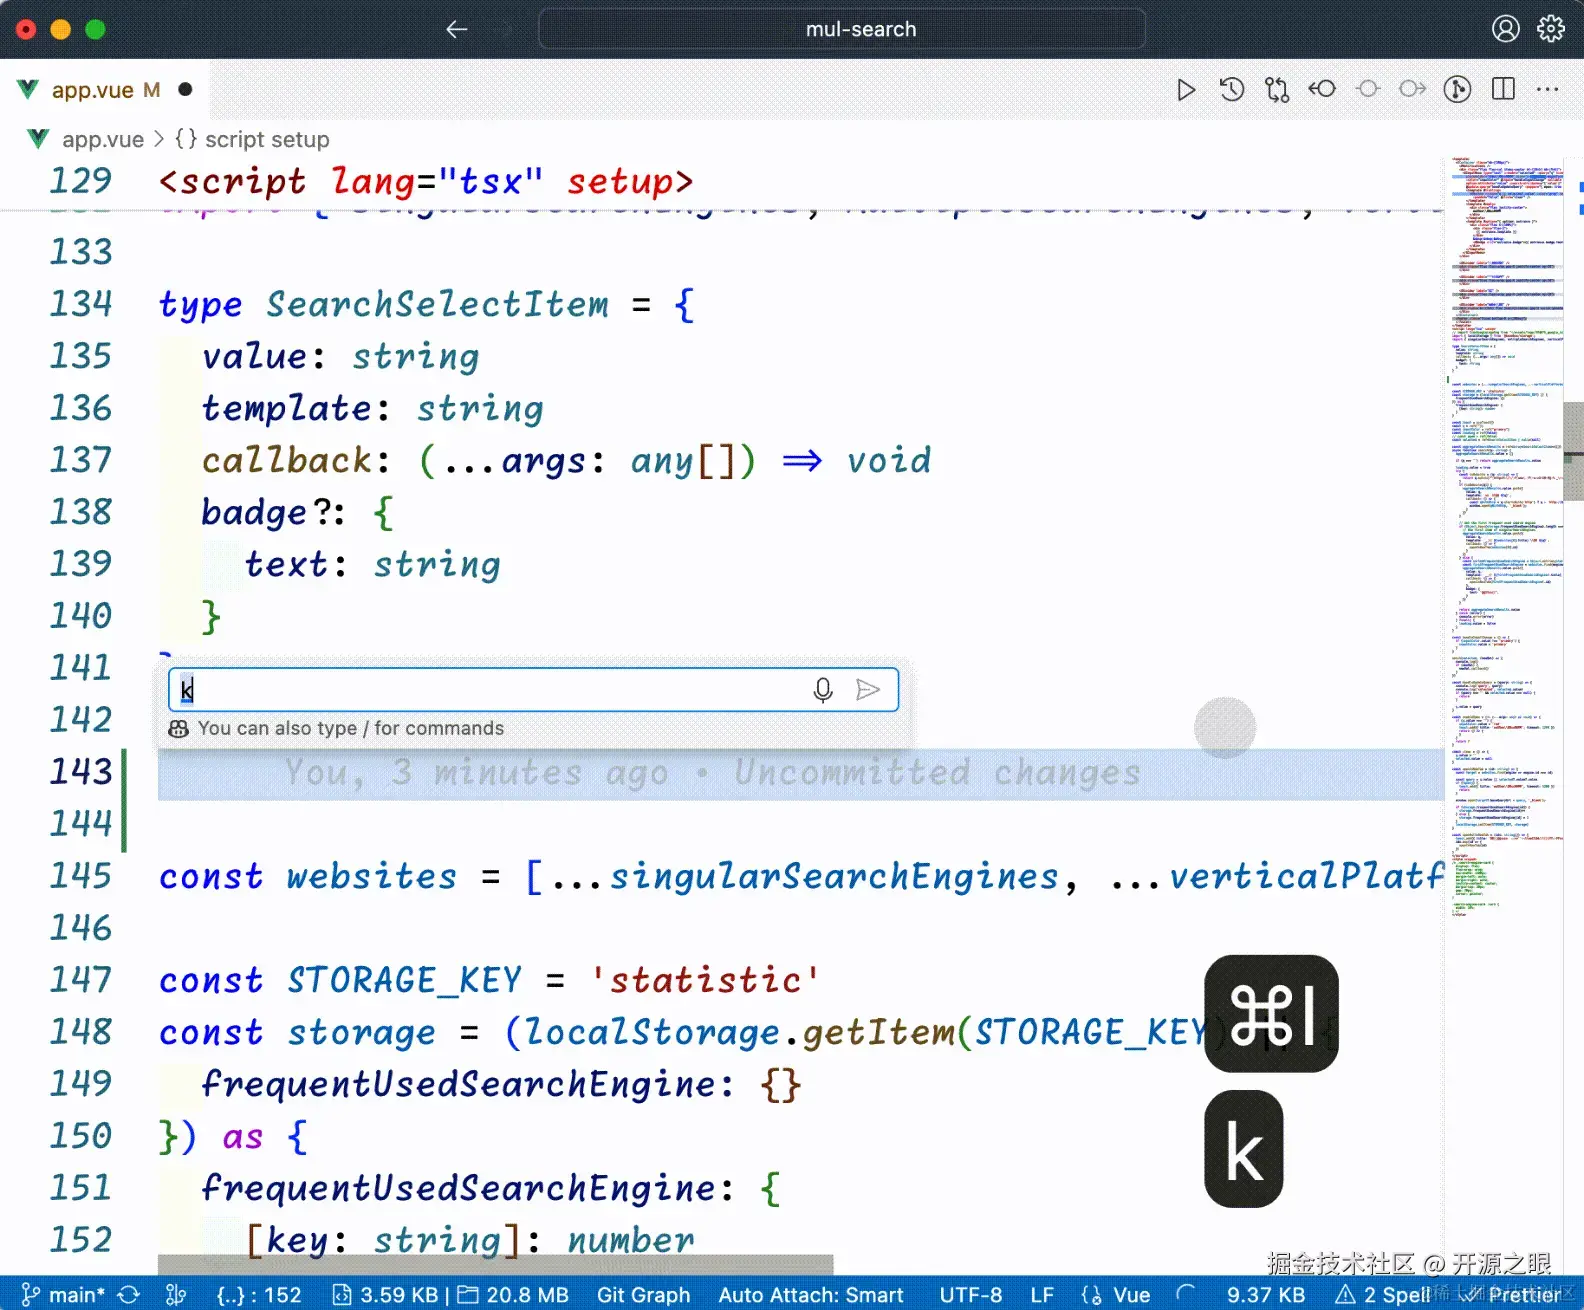This screenshot has height=1310, width=1584.
Task: Toggle Auto Attach: Smart setting
Action: [811, 1295]
